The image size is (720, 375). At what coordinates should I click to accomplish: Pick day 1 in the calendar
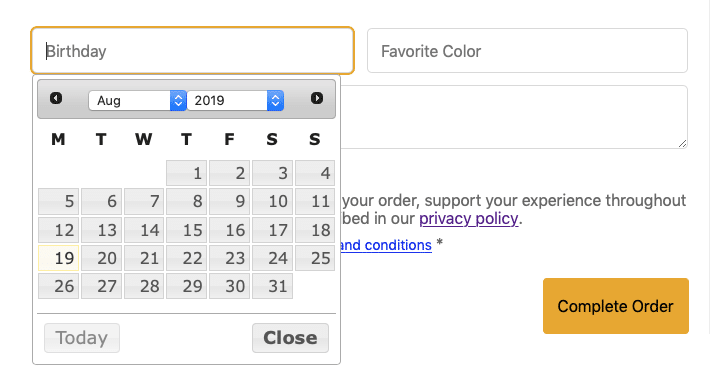click(186, 173)
